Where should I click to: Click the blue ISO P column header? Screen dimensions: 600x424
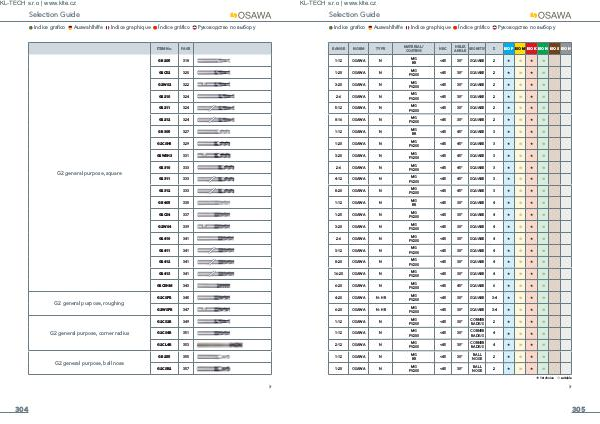tap(509, 47)
